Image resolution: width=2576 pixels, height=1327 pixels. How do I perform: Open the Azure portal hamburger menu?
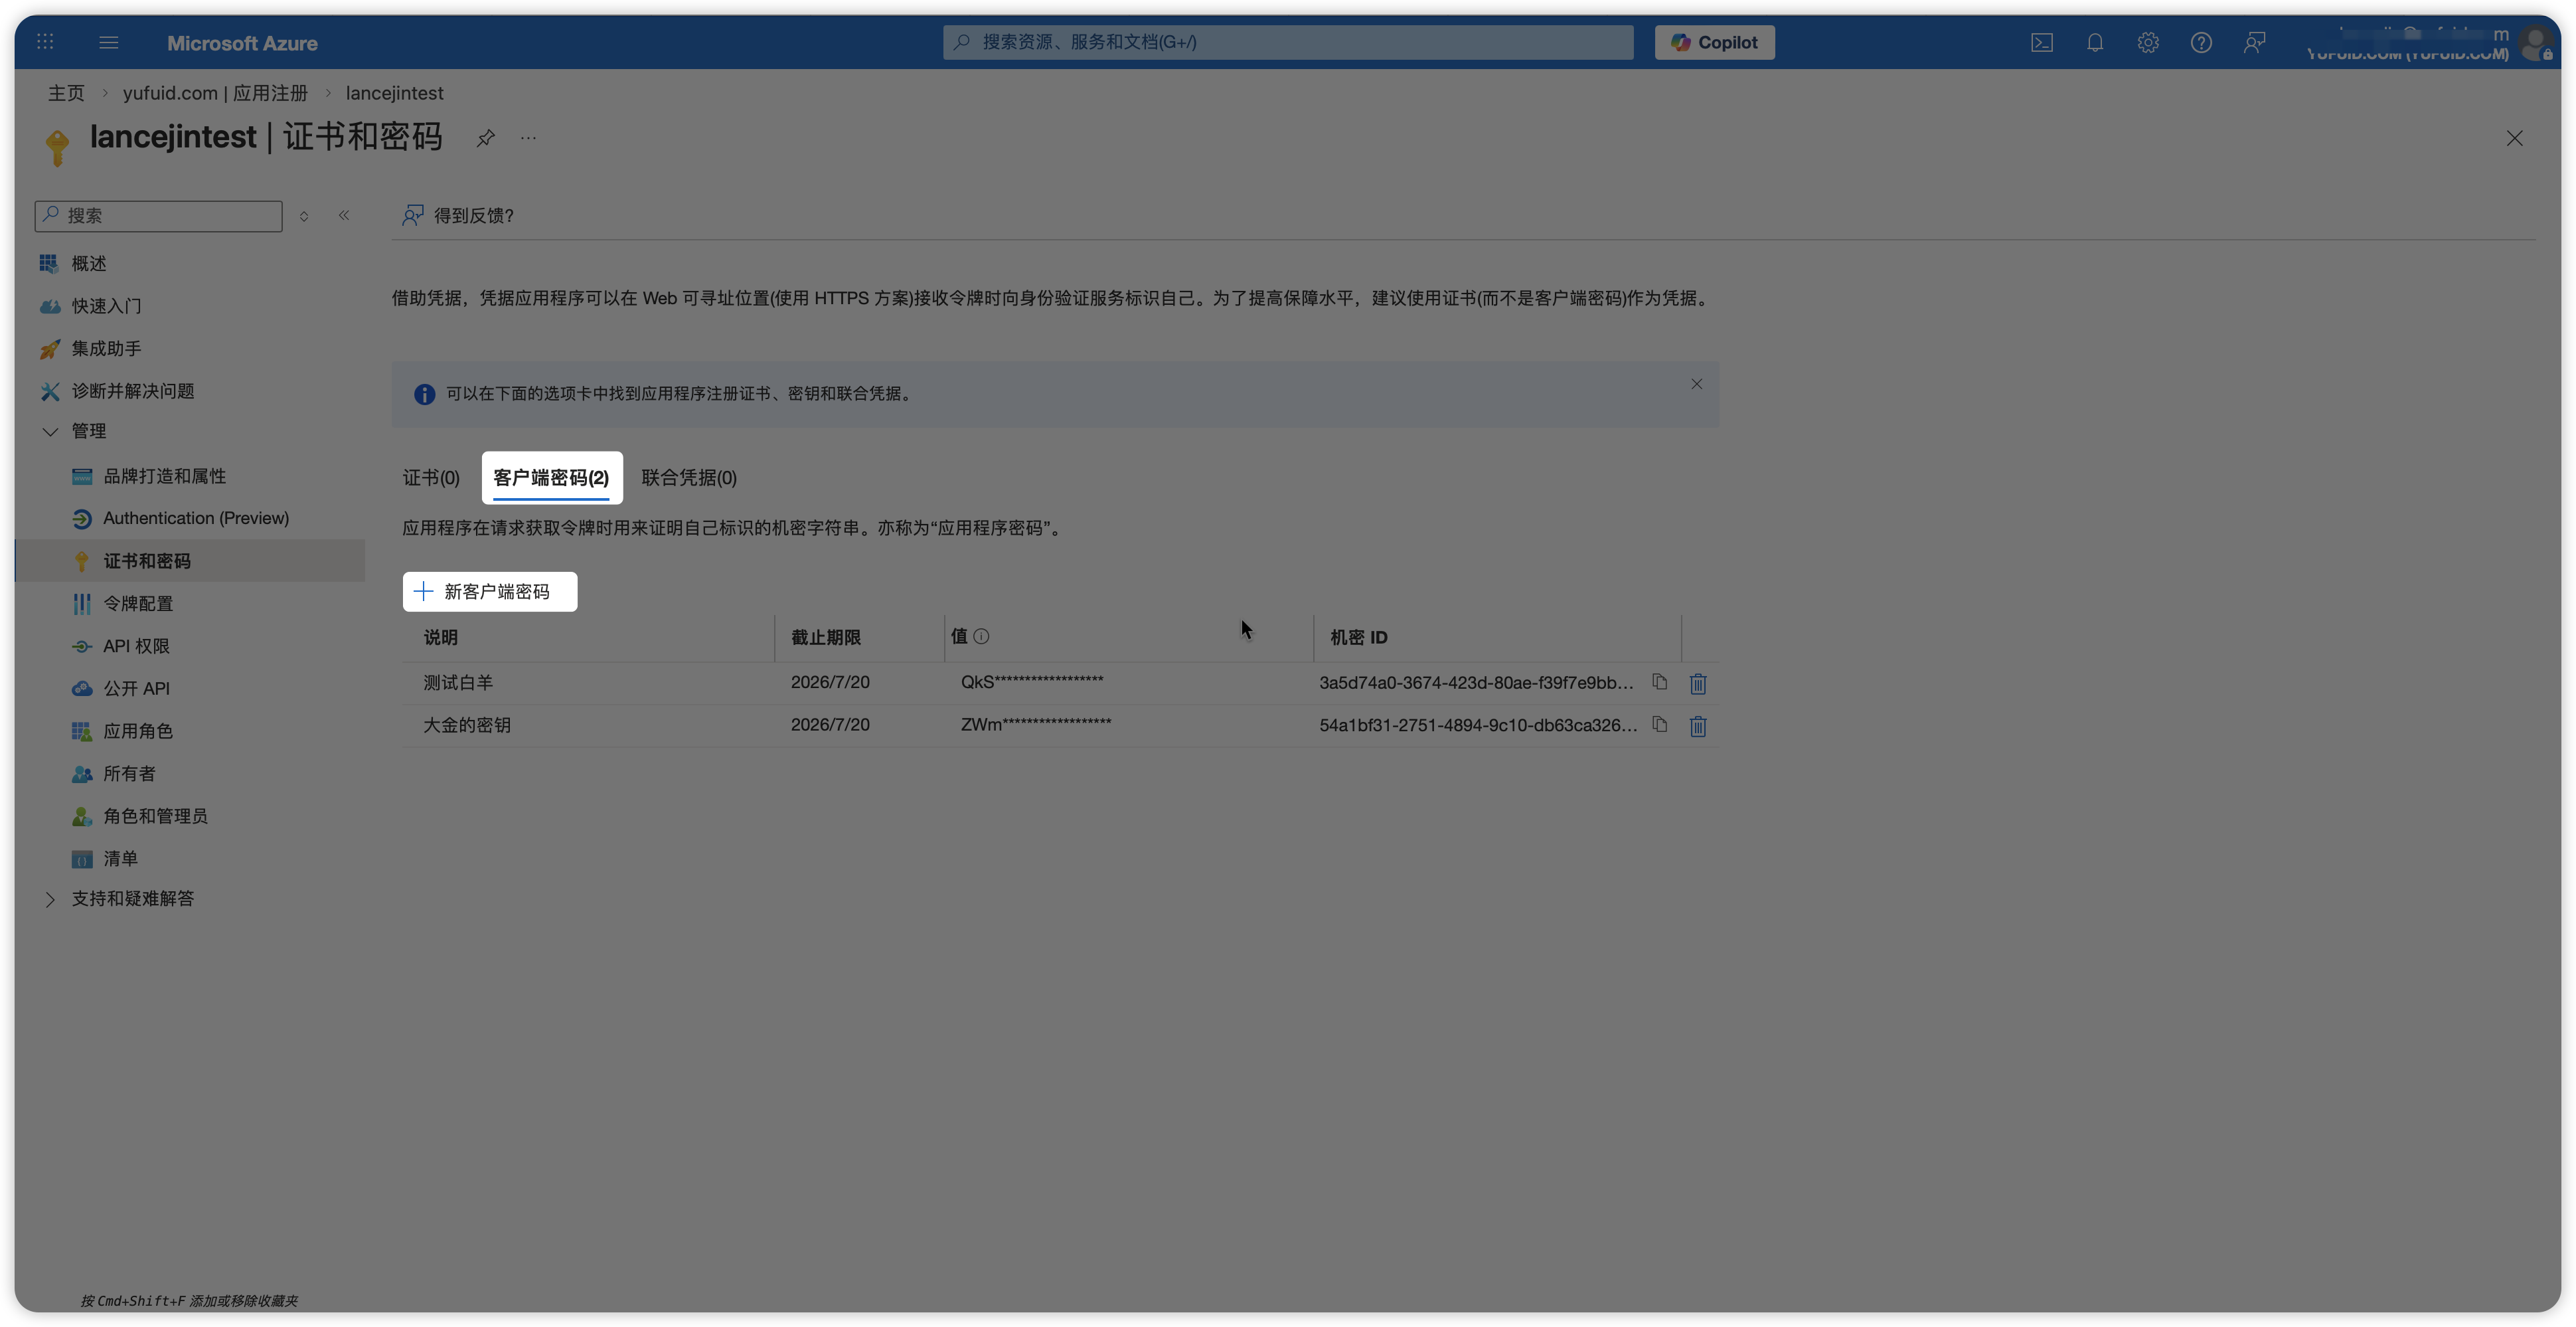click(109, 43)
